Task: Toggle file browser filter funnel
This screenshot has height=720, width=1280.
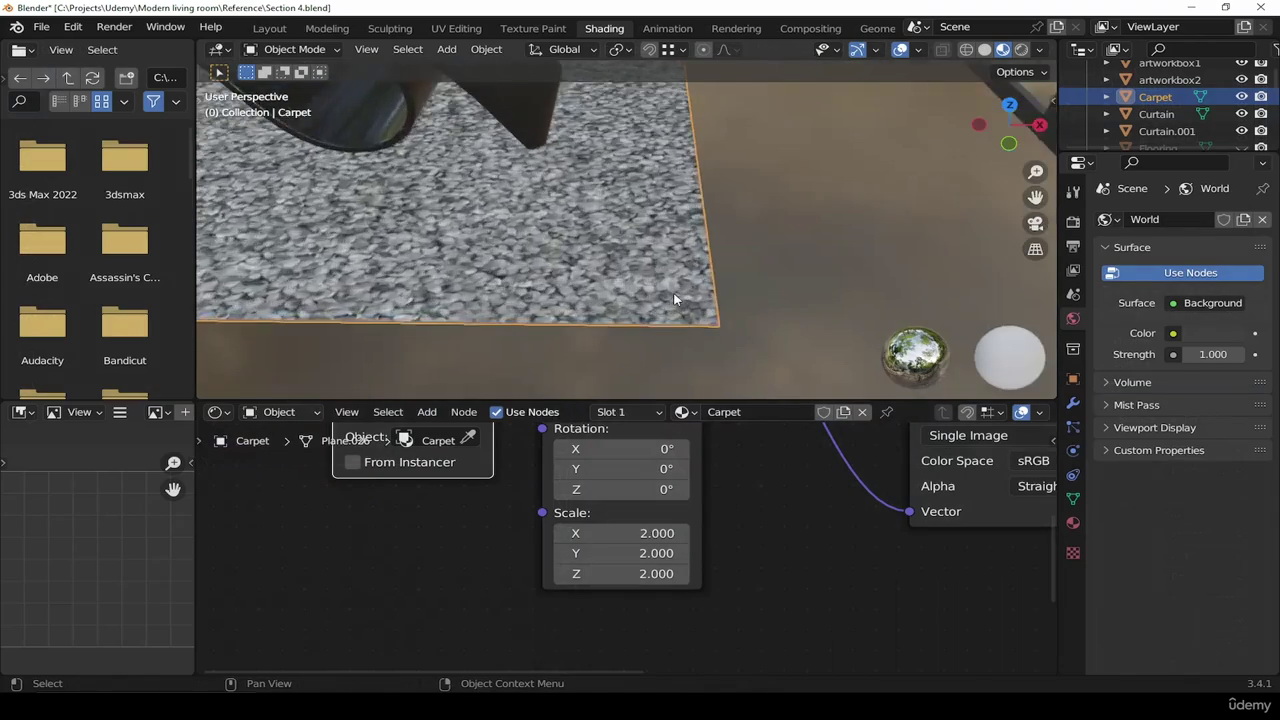Action: 153,101
